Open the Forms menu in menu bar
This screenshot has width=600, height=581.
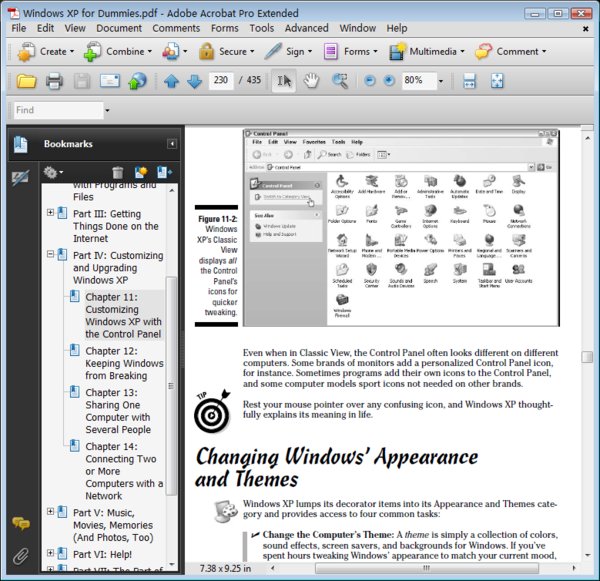click(x=225, y=28)
